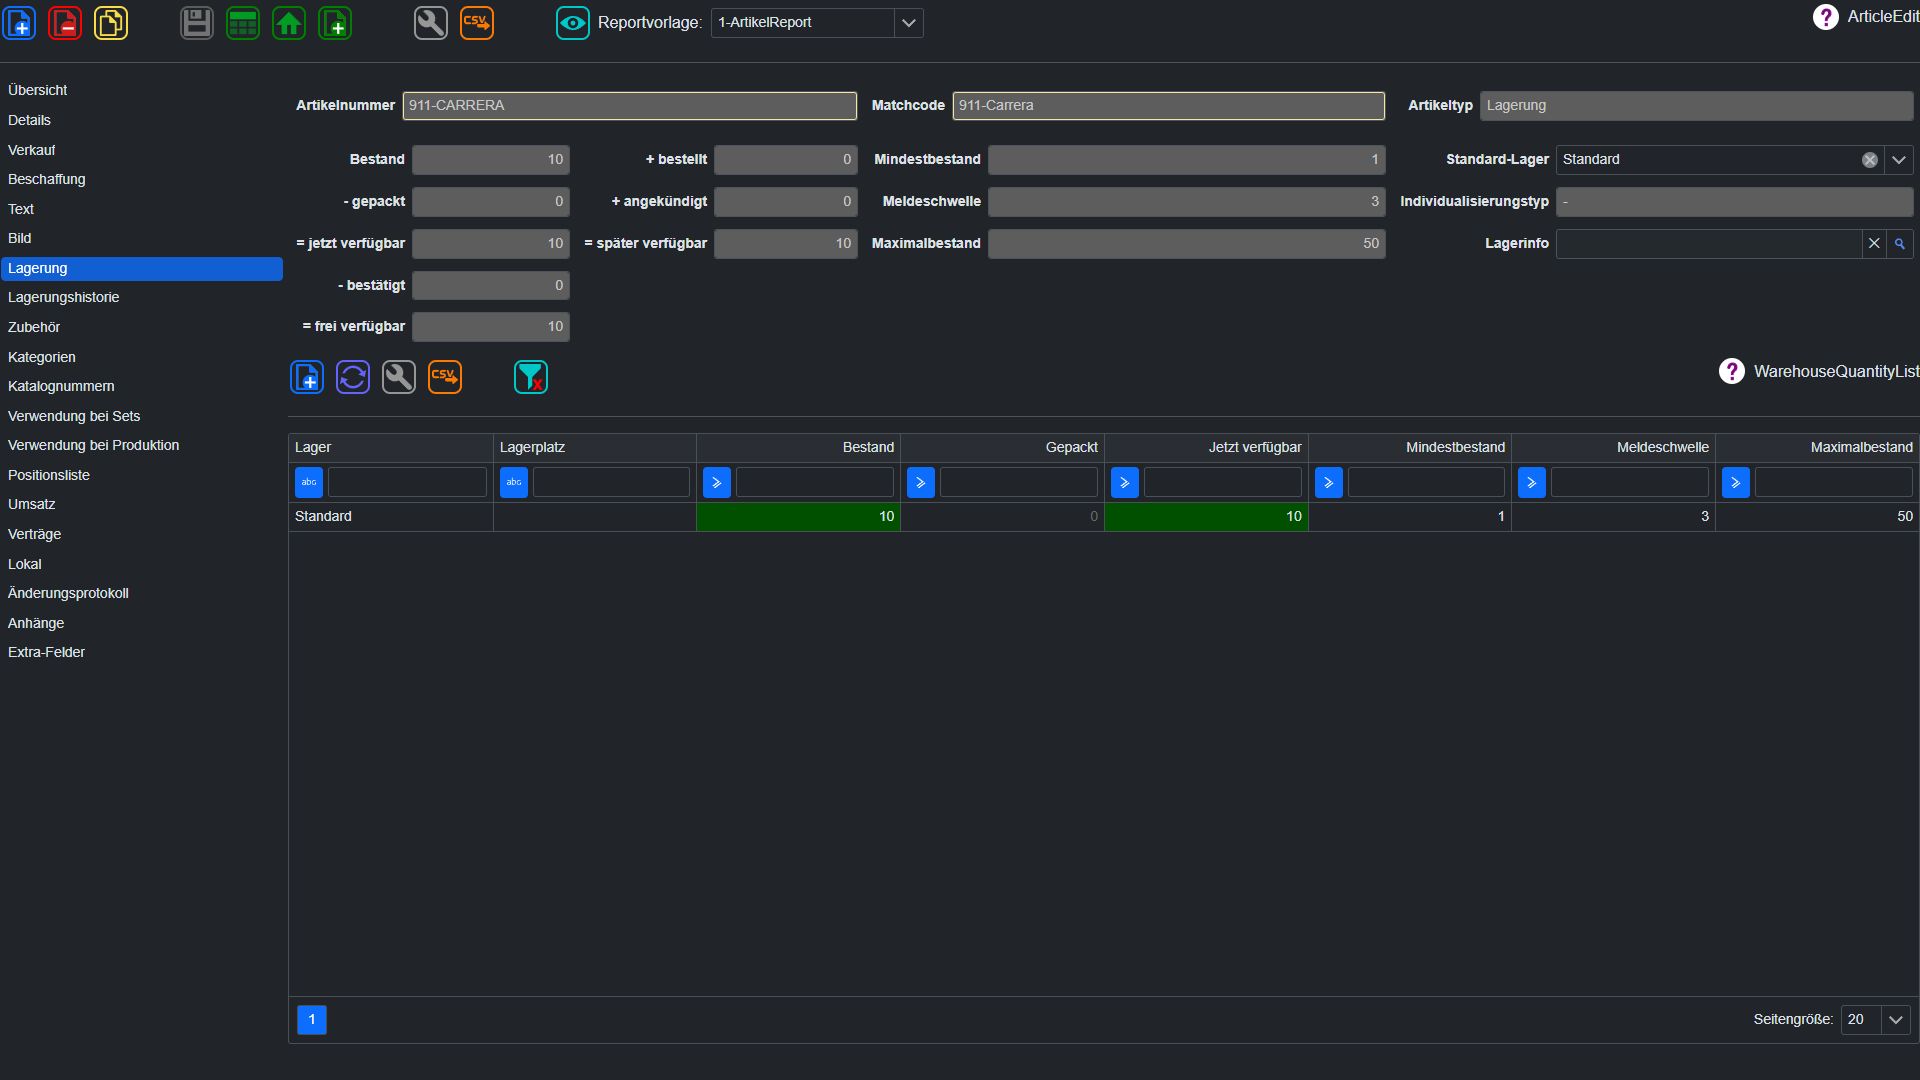Image resolution: width=1920 pixels, height=1080 pixels.
Task: Open the Positionsliste section
Action: (141, 475)
